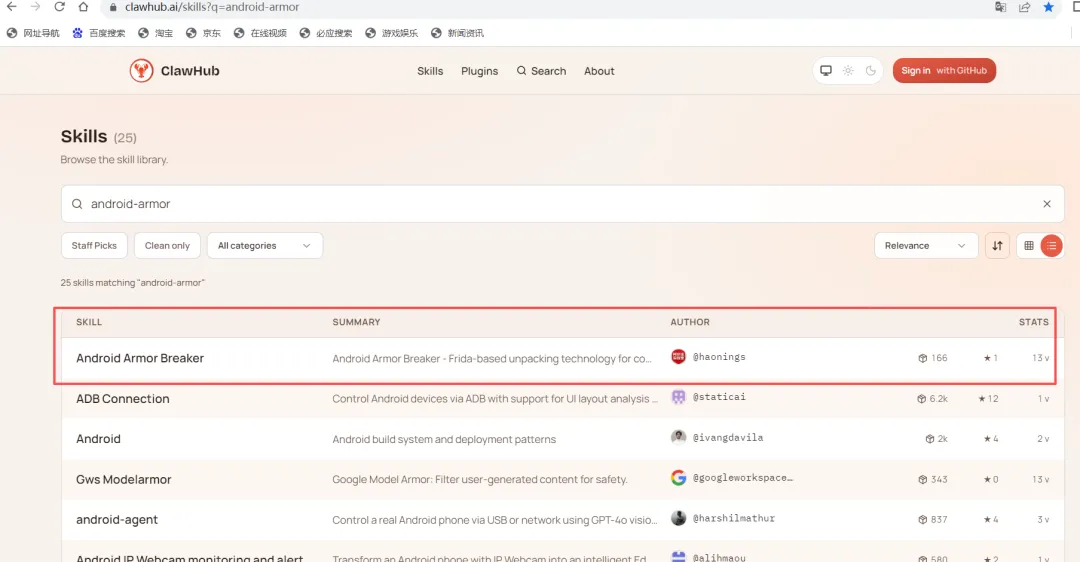
Task: View author @ivangdavila profile
Action: (x=728, y=437)
